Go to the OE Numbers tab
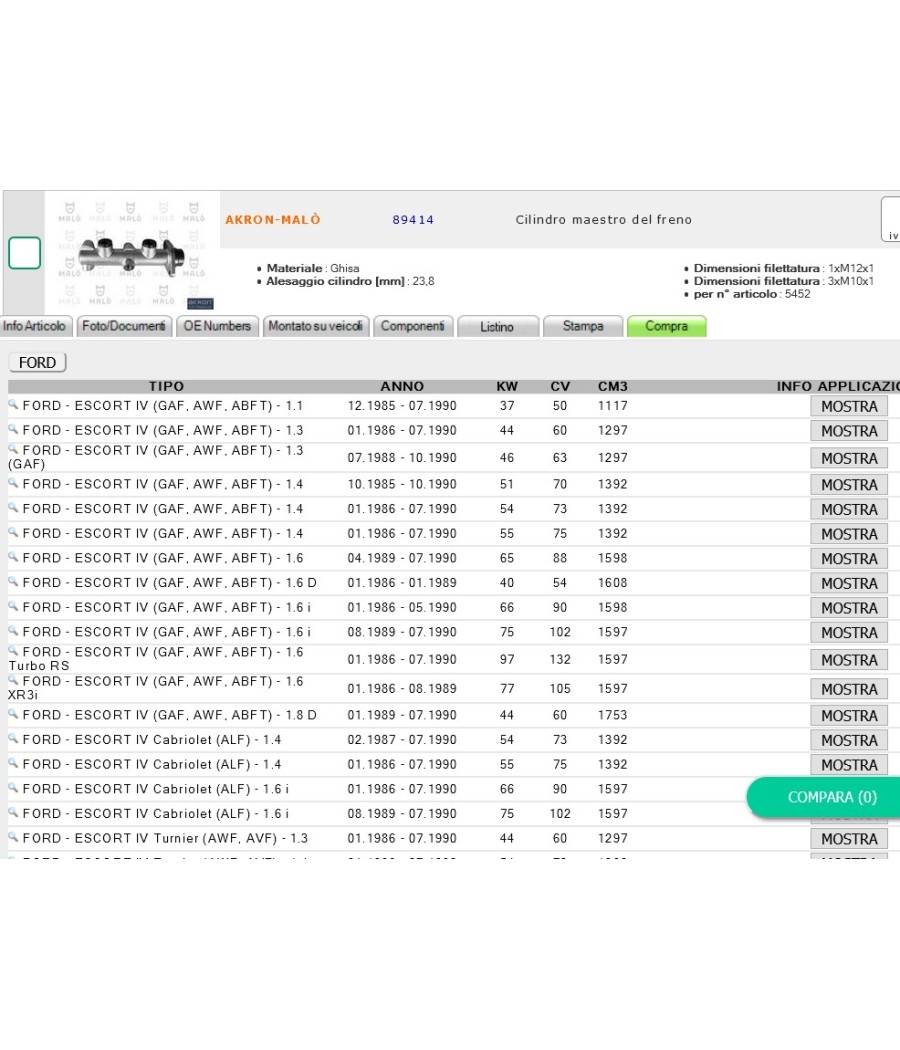The width and height of the screenshot is (900, 1050). (x=217, y=326)
